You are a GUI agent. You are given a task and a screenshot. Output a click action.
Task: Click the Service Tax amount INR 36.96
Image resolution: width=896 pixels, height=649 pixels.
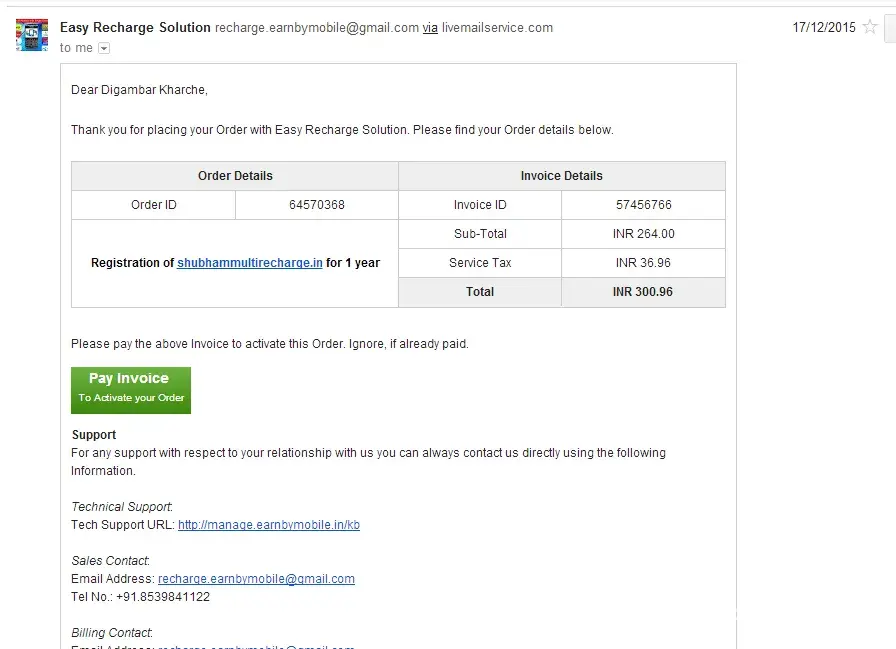pos(643,263)
